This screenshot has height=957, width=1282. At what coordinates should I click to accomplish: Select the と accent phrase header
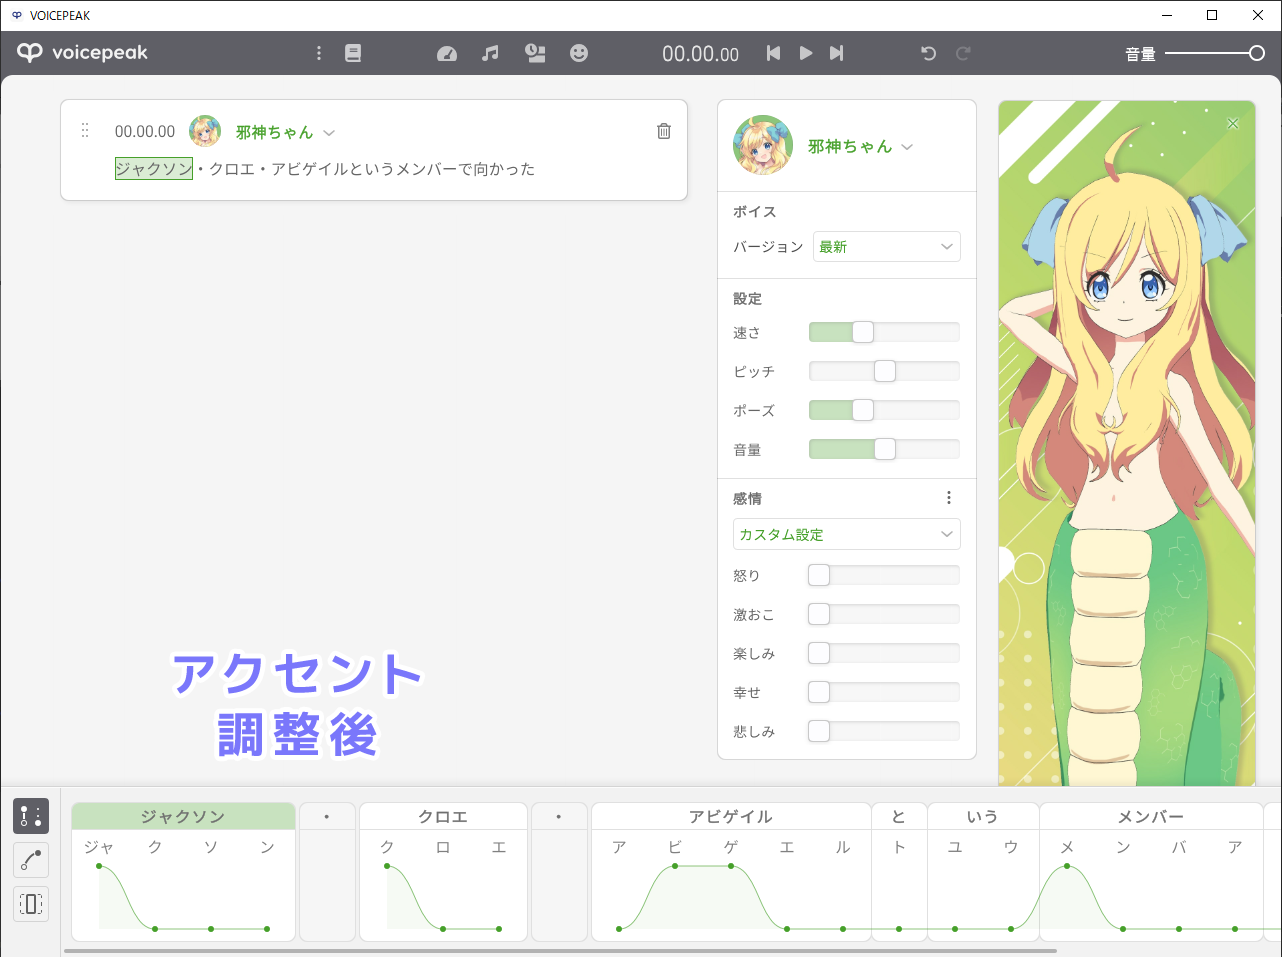tap(899, 816)
